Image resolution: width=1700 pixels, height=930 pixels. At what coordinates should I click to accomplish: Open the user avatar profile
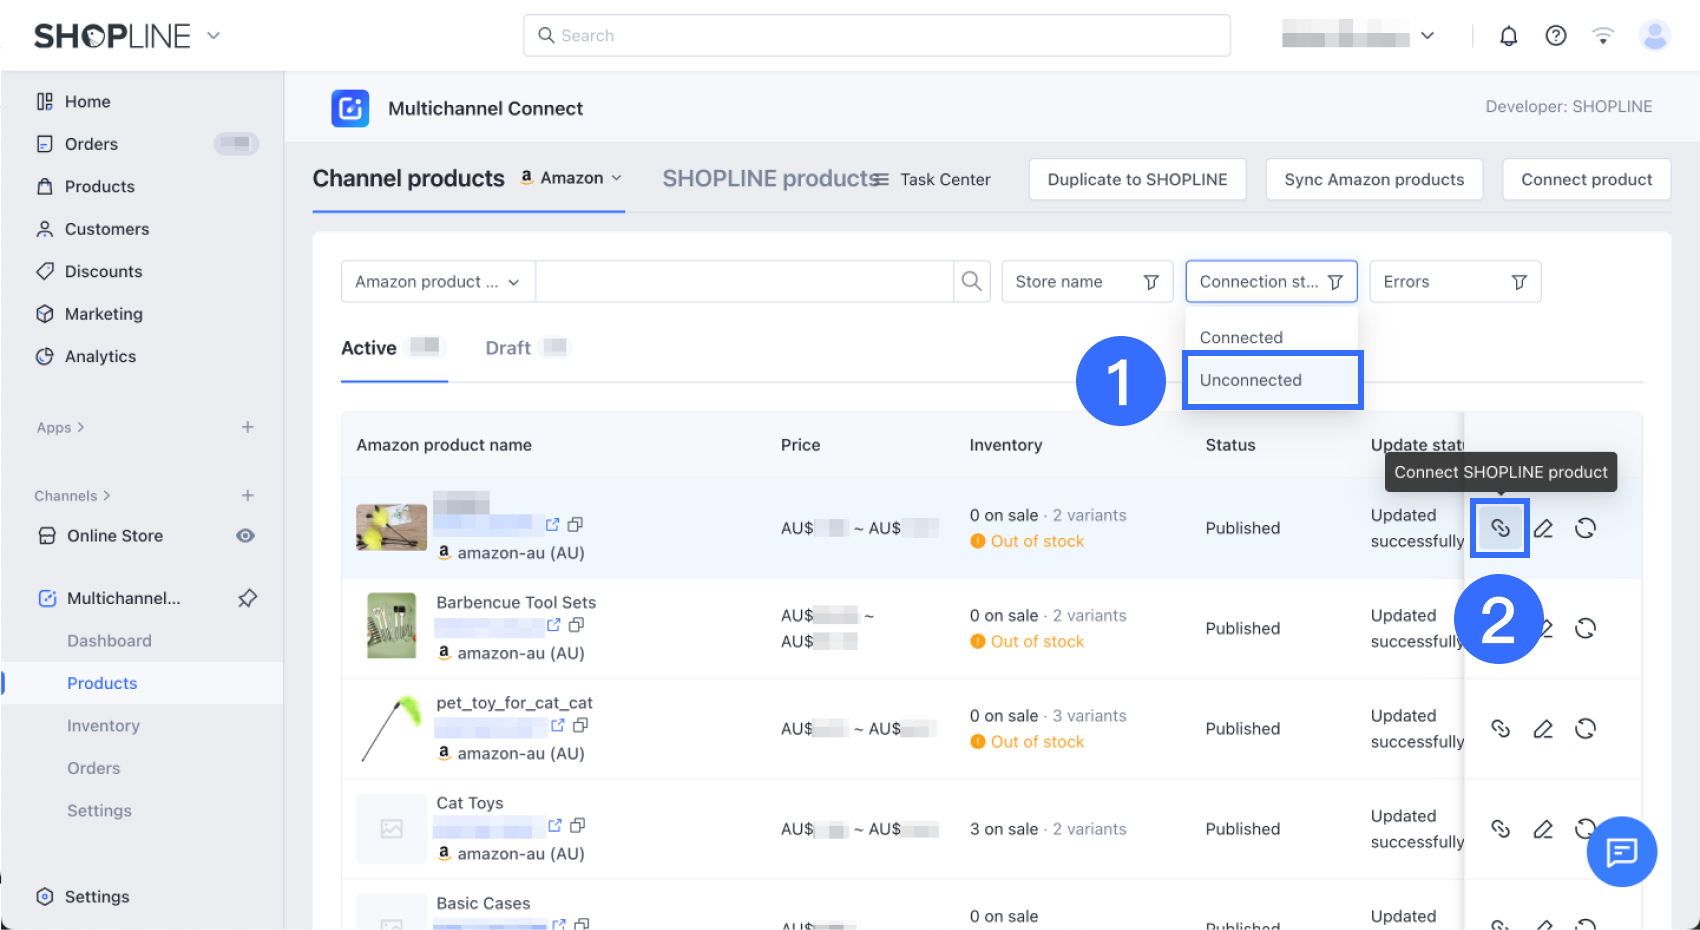[x=1655, y=36]
